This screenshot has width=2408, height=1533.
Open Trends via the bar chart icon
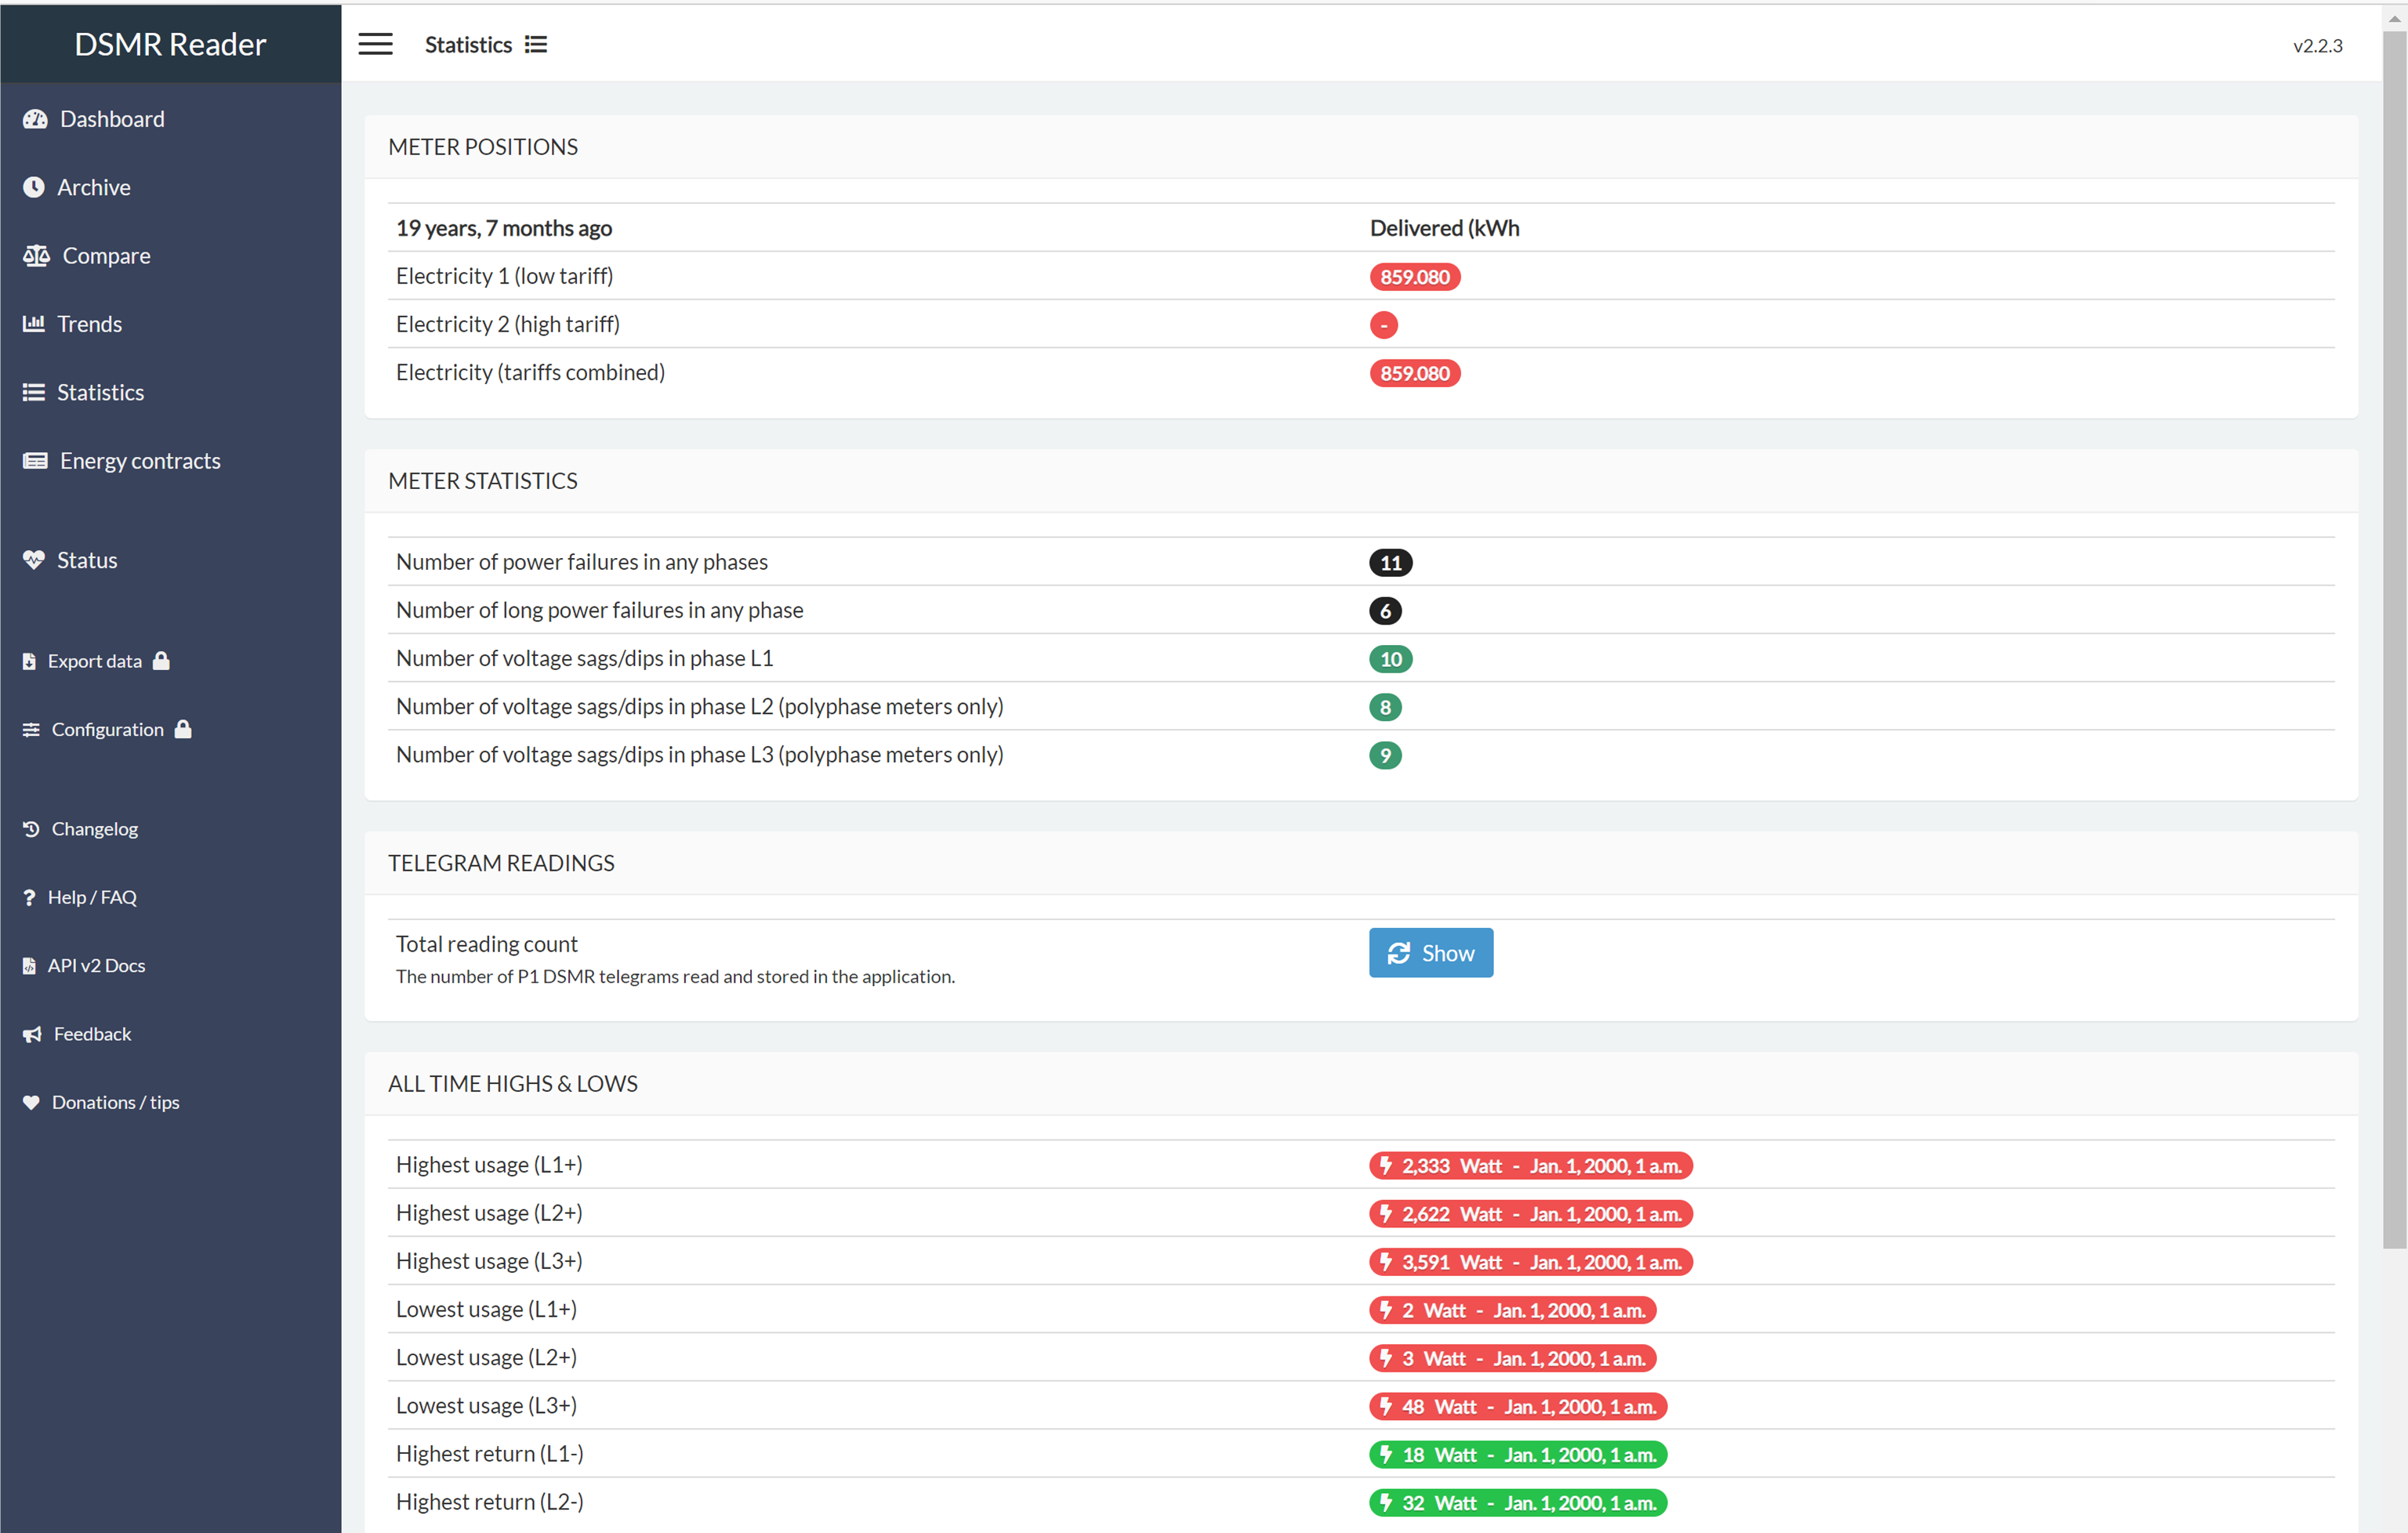(x=34, y=323)
